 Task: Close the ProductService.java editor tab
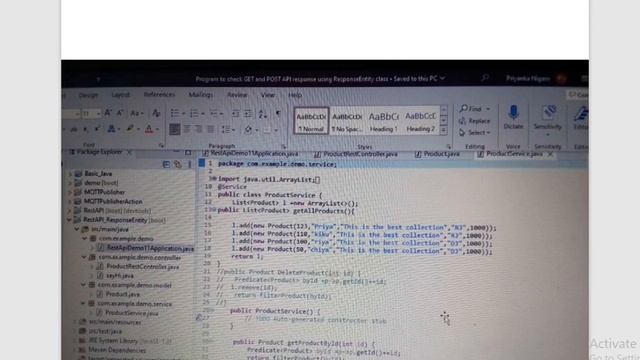pos(550,154)
